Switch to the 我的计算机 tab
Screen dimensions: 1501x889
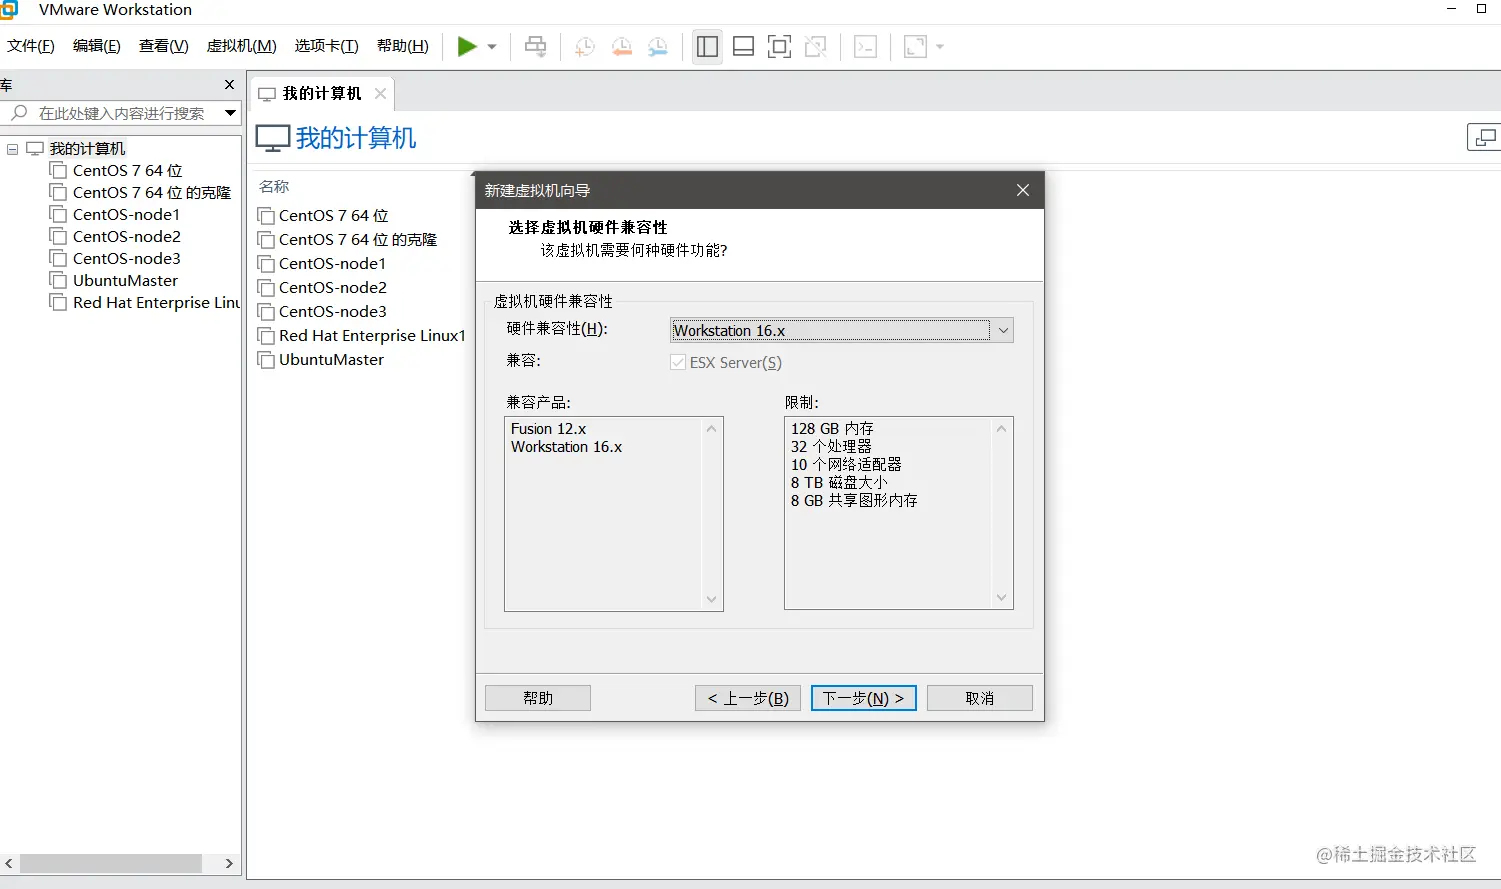[322, 93]
